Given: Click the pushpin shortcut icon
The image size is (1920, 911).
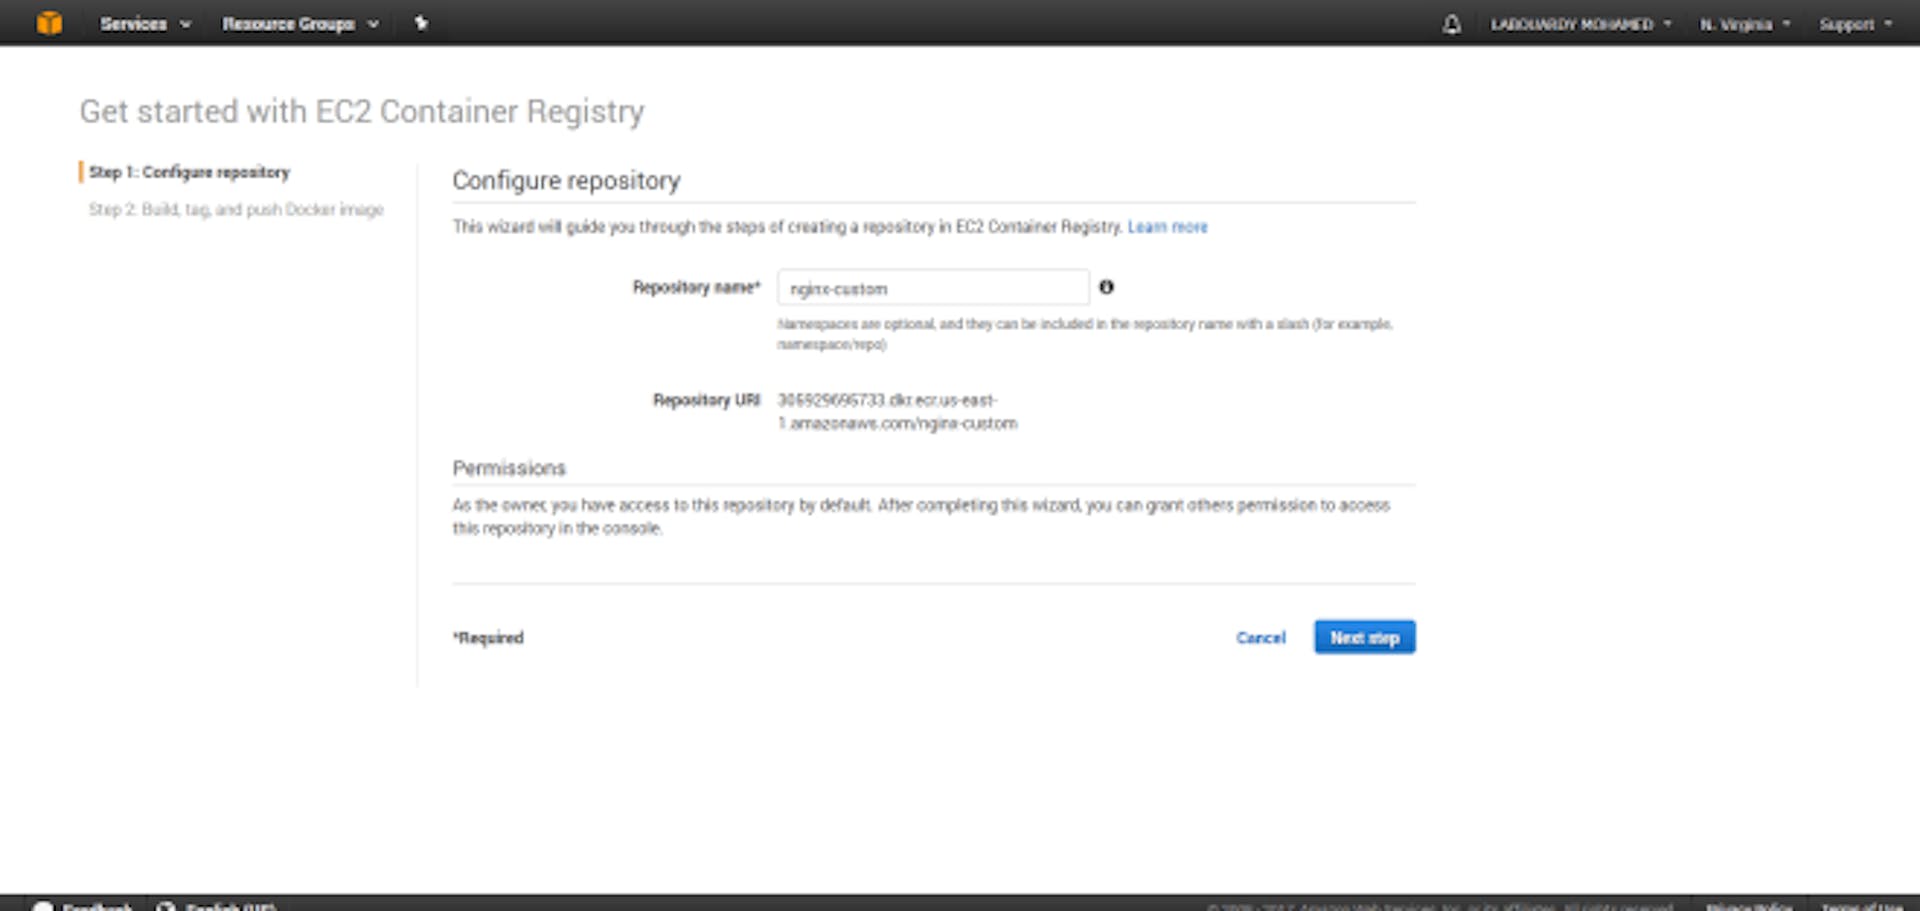Looking at the screenshot, I should 421,23.
